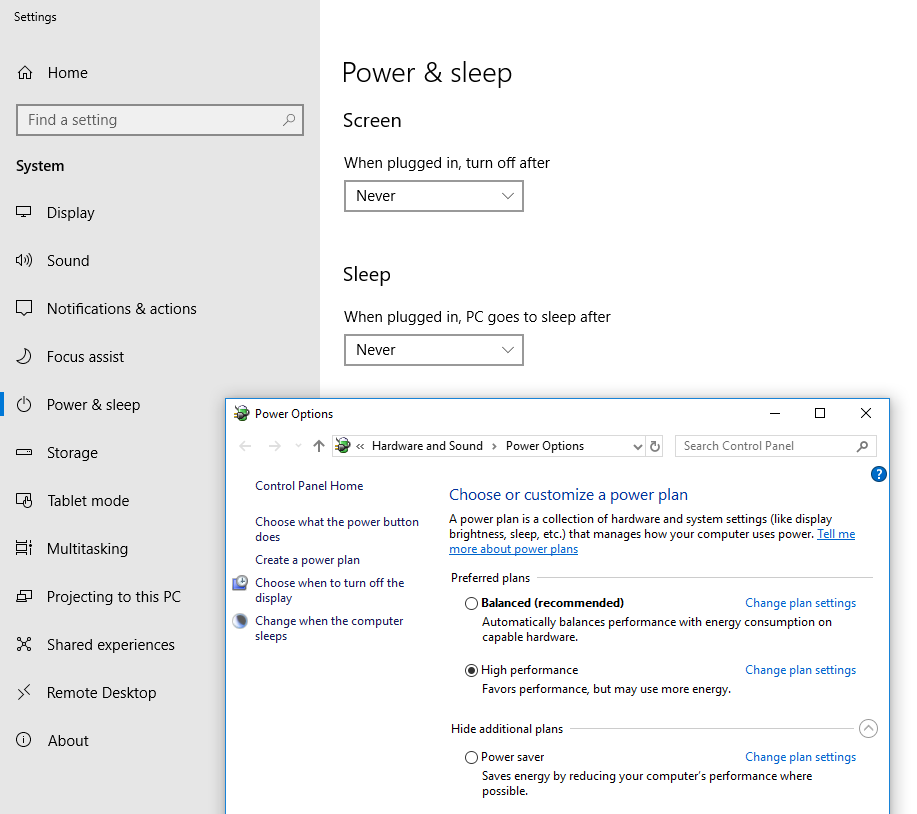Go to Remote Desktop settings

[x=101, y=693]
